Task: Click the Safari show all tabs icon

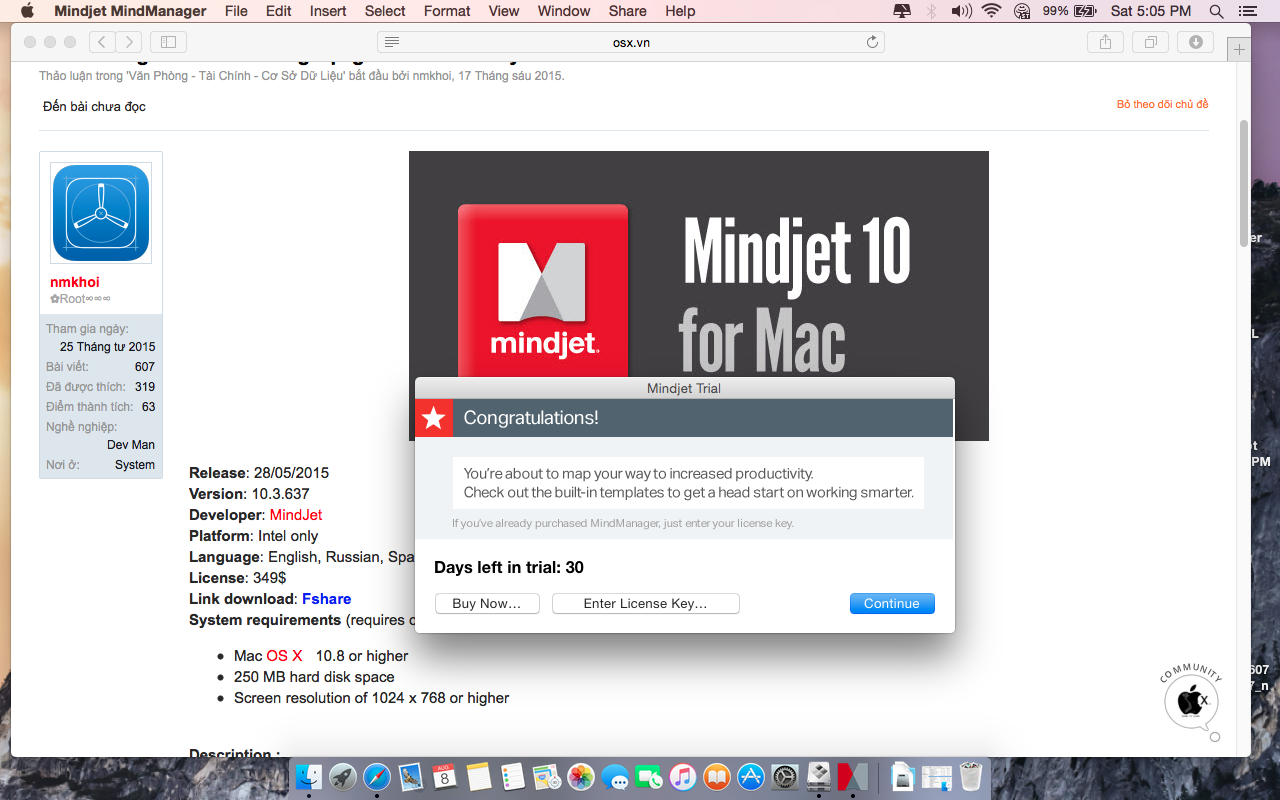Action: tap(1150, 42)
